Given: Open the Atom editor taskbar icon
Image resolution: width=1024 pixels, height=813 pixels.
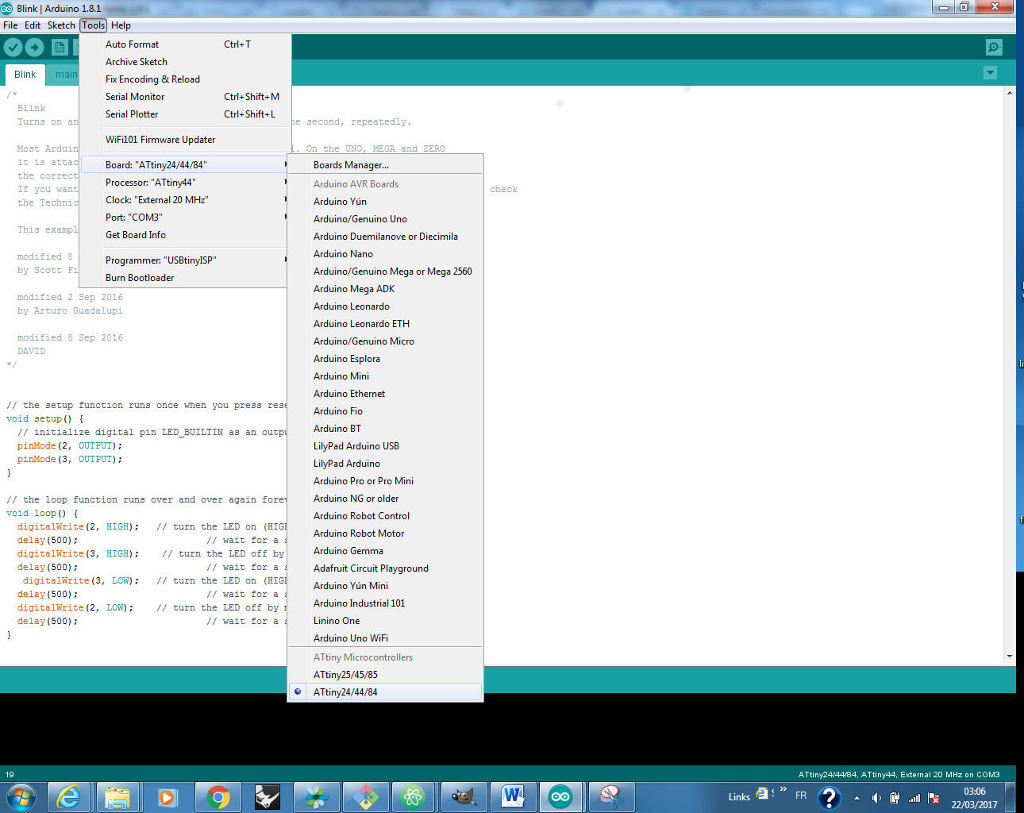Looking at the screenshot, I should tap(413, 797).
